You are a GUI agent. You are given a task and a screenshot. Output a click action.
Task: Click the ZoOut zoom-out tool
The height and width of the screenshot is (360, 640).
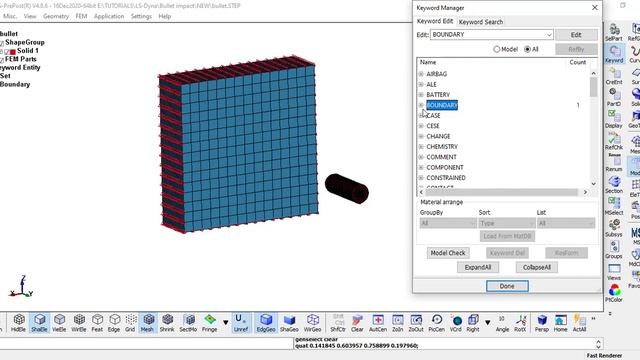(416, 322)
